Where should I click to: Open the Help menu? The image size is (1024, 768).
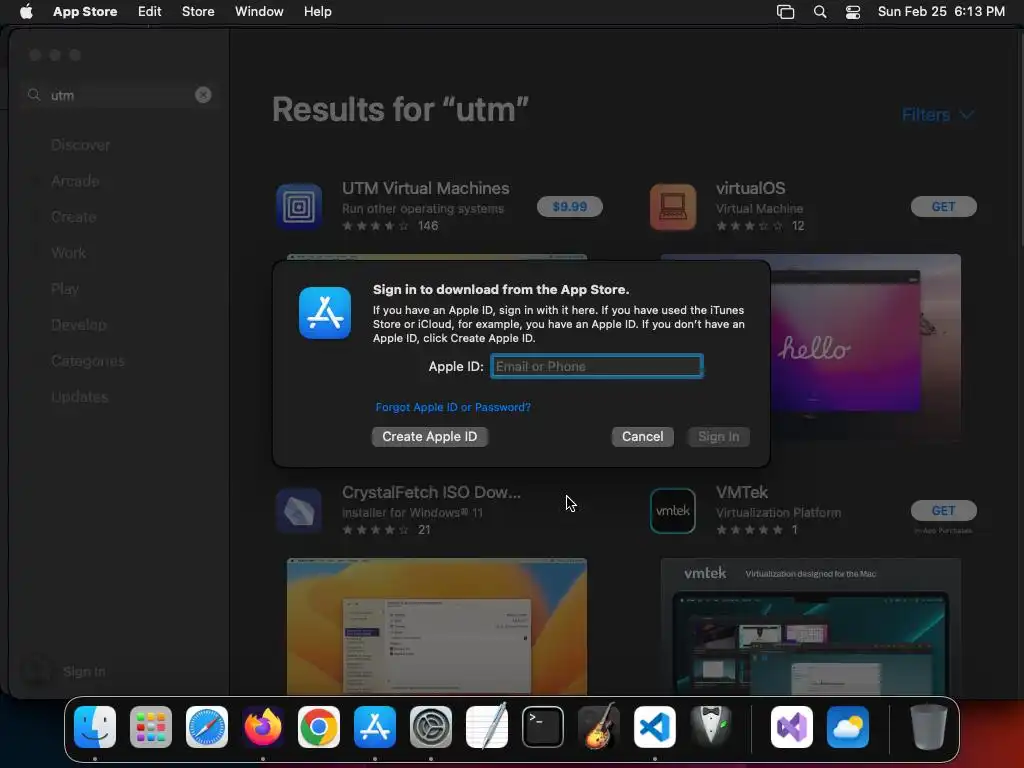point(317,12)
